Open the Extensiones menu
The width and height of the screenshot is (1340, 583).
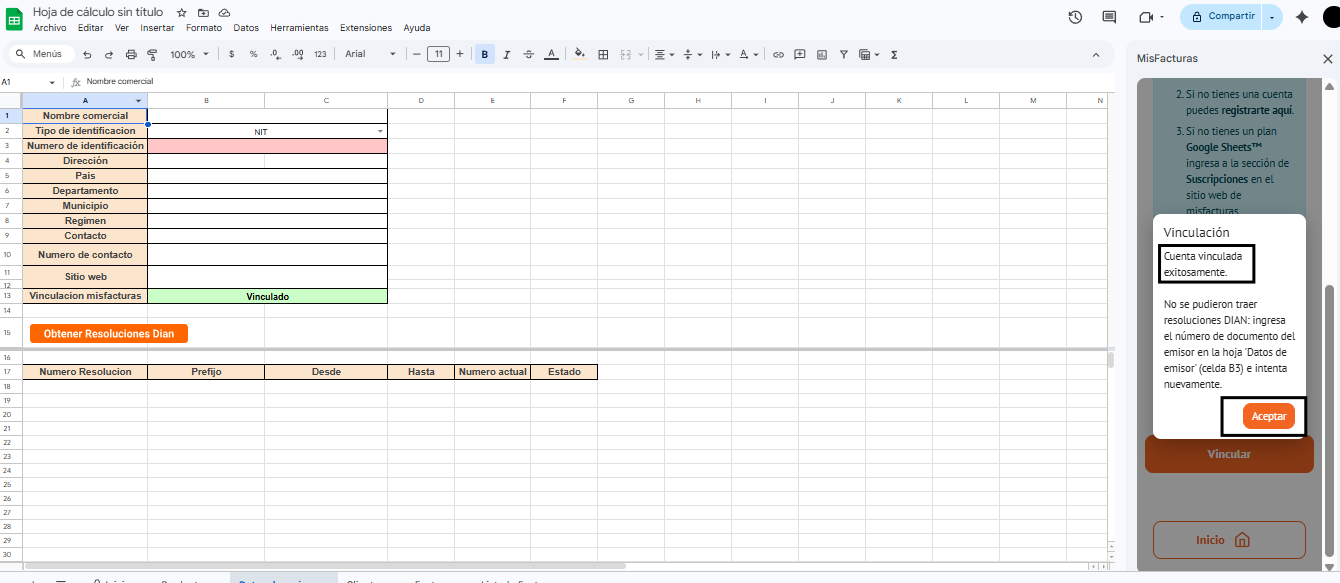[364, 28]
